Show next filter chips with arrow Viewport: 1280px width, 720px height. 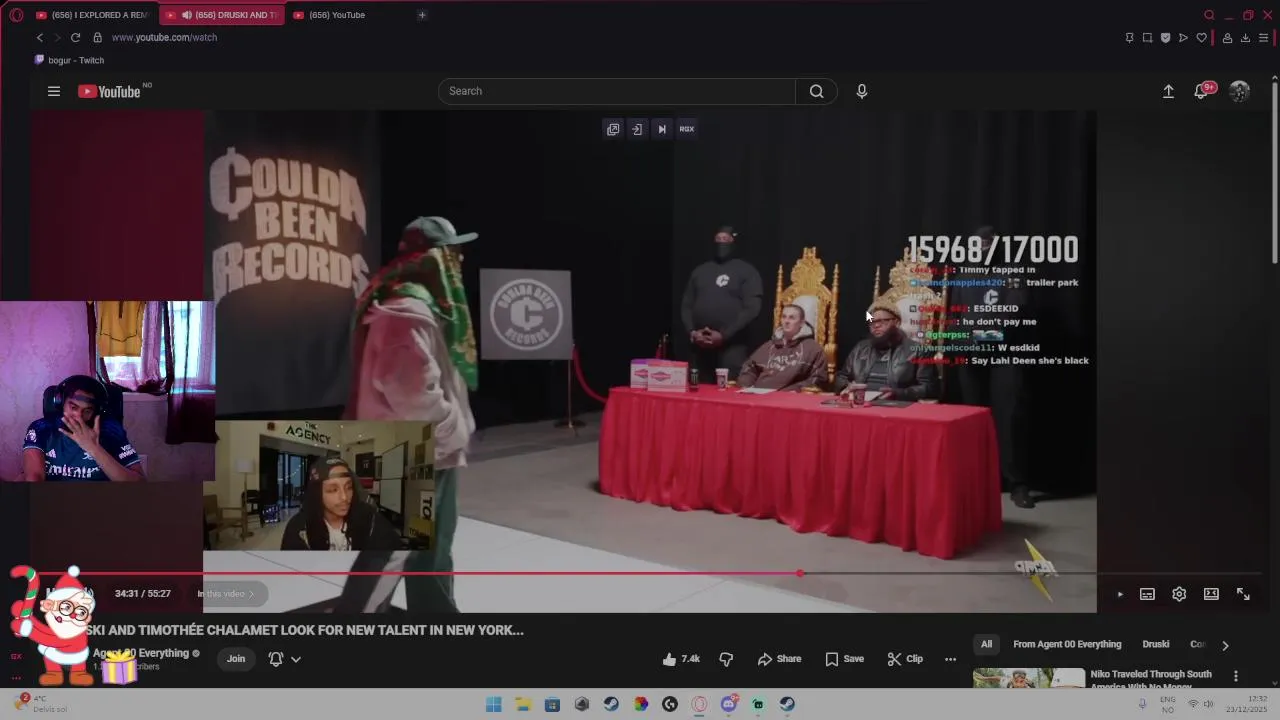pyautogui.click(x=1225, y=645)
